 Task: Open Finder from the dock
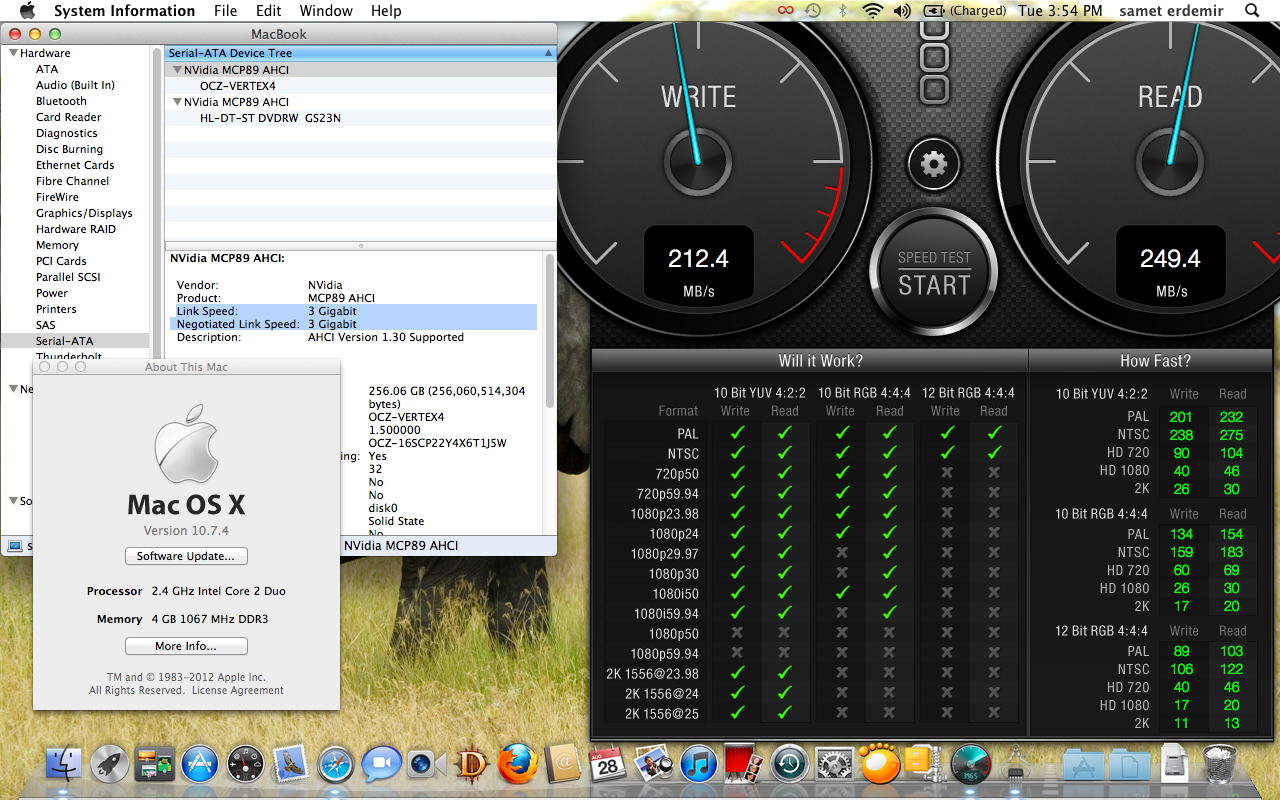[x=65, y=765]
